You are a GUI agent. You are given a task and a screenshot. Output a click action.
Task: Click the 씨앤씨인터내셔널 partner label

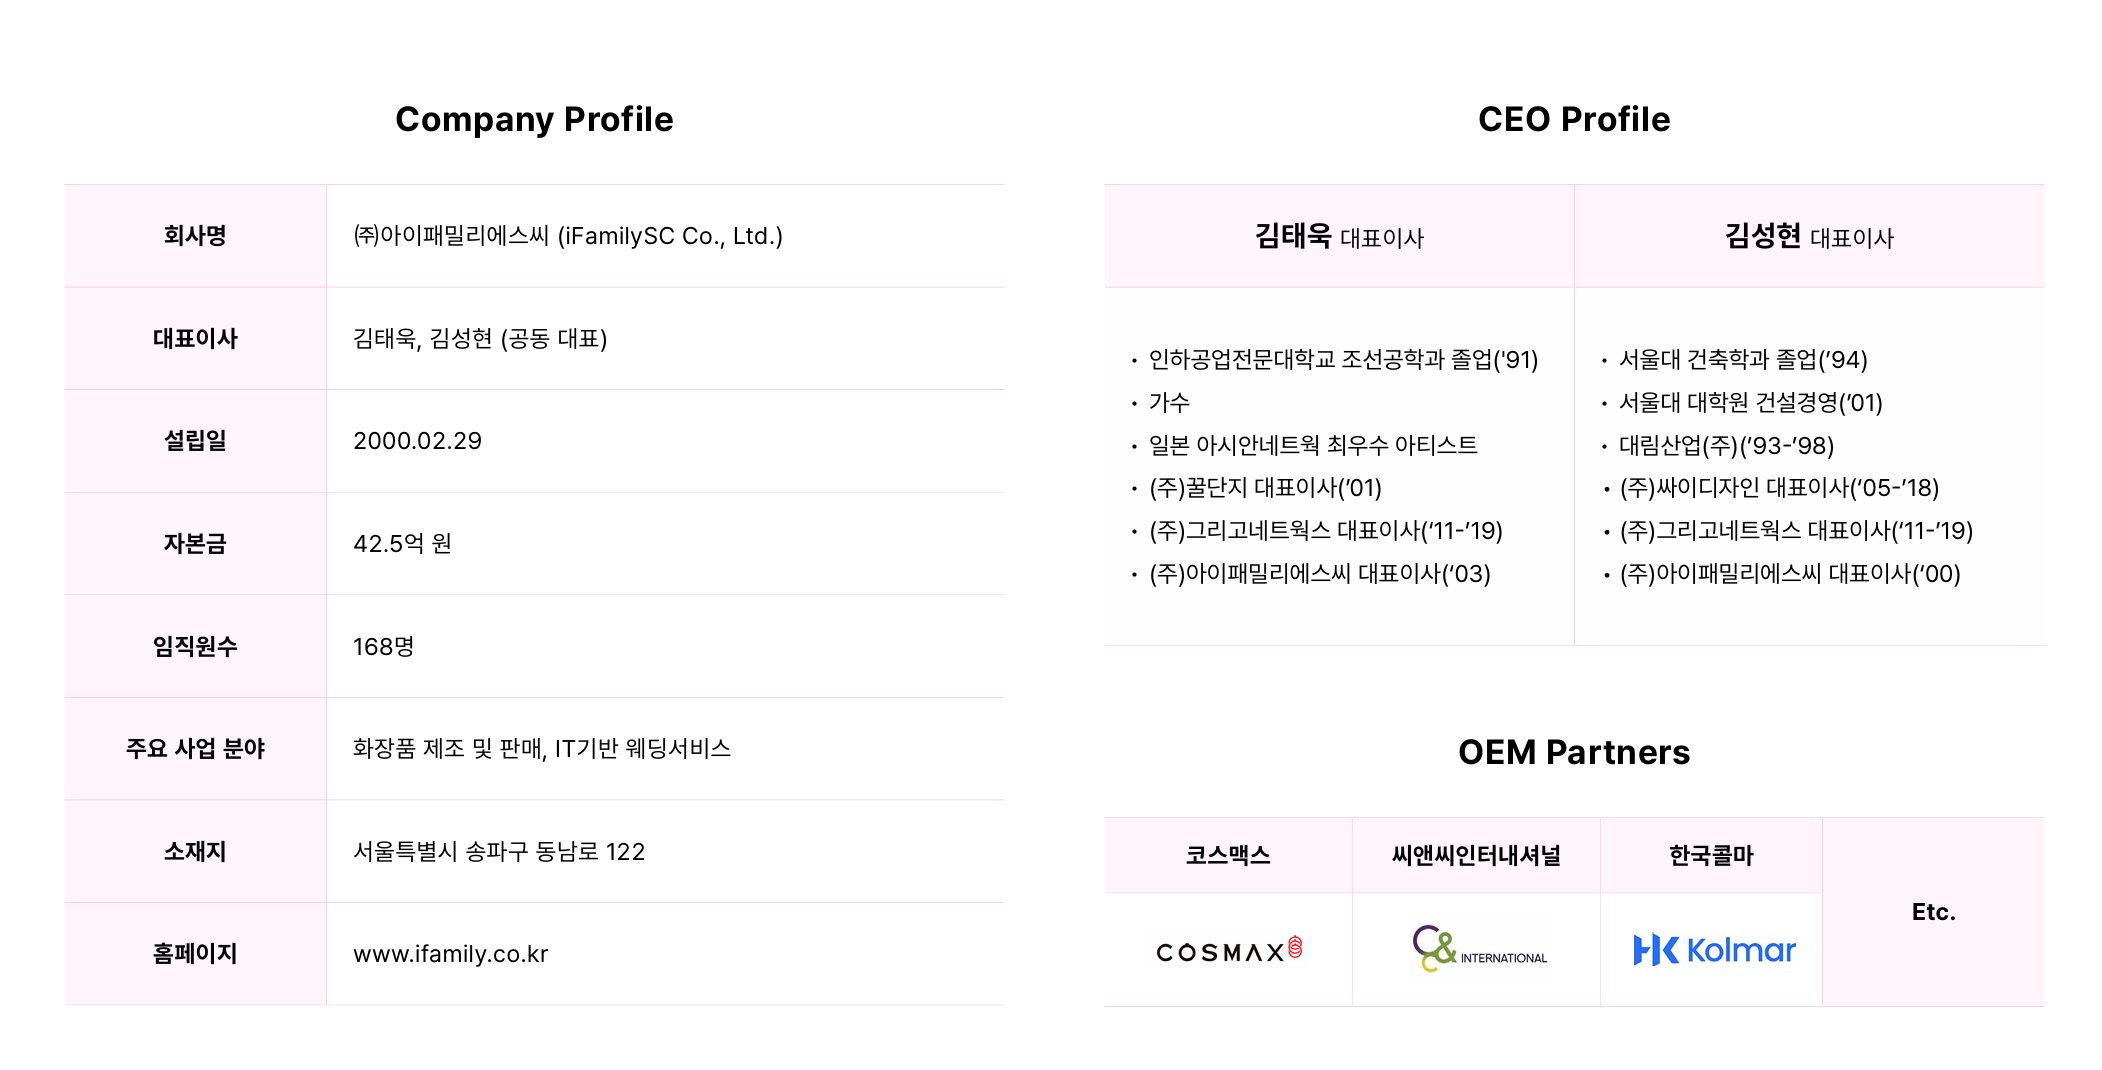coord(1476,855)
